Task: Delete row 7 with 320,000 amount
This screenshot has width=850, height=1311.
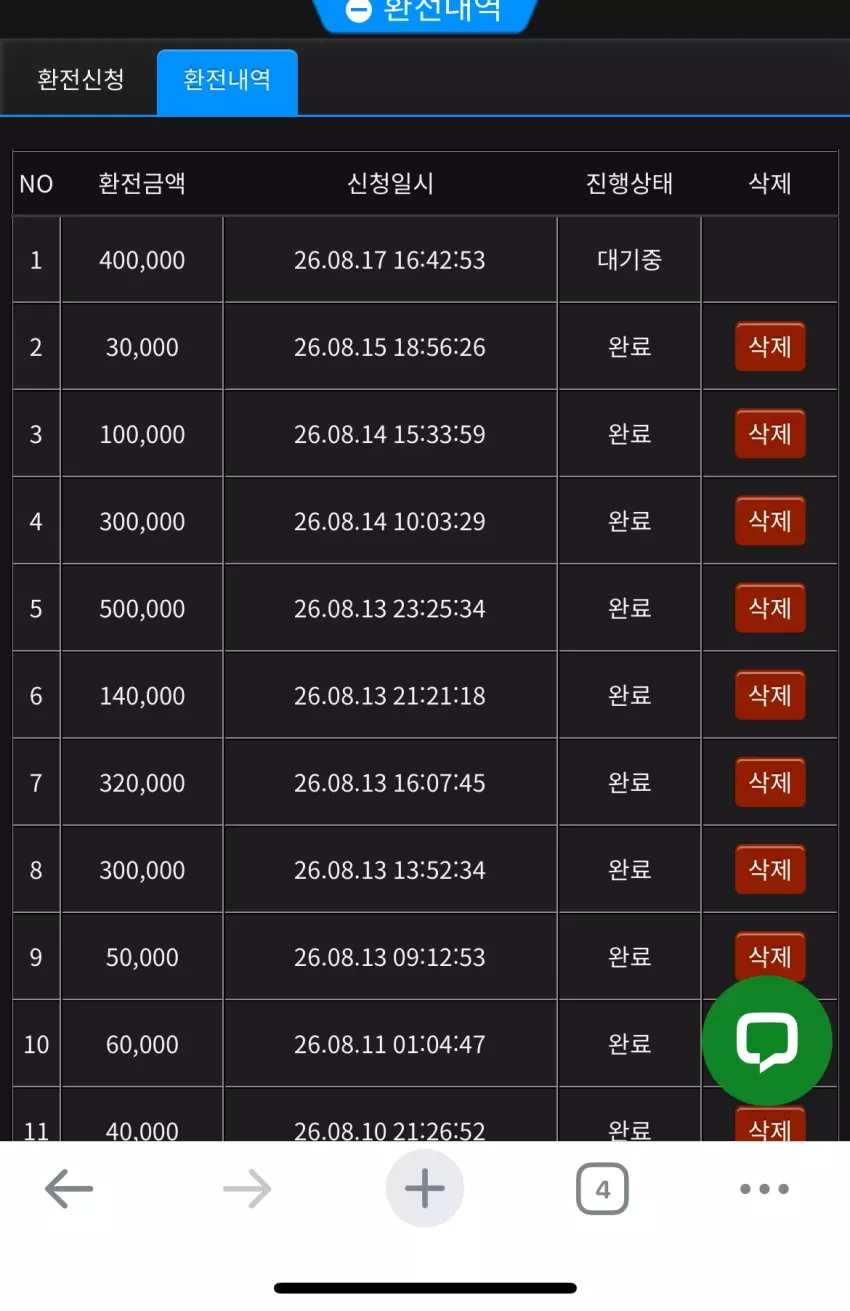Action: 770,781
